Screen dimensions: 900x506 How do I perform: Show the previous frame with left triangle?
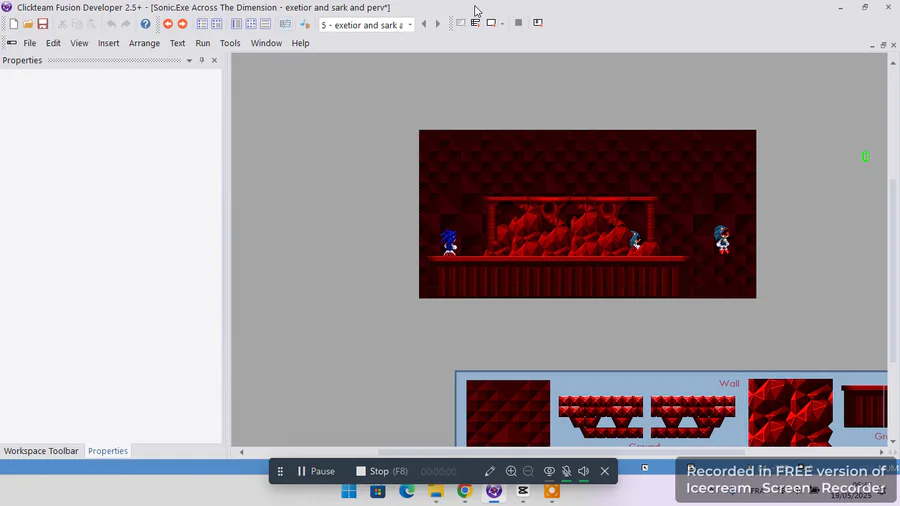(x=424, y=24)
